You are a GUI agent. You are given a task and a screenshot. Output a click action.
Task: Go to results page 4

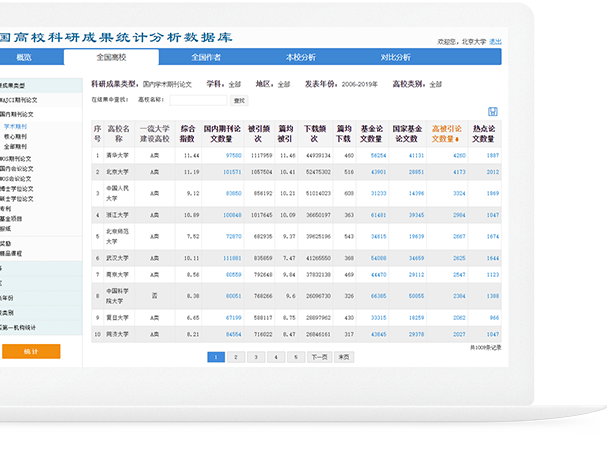[276, 357]
